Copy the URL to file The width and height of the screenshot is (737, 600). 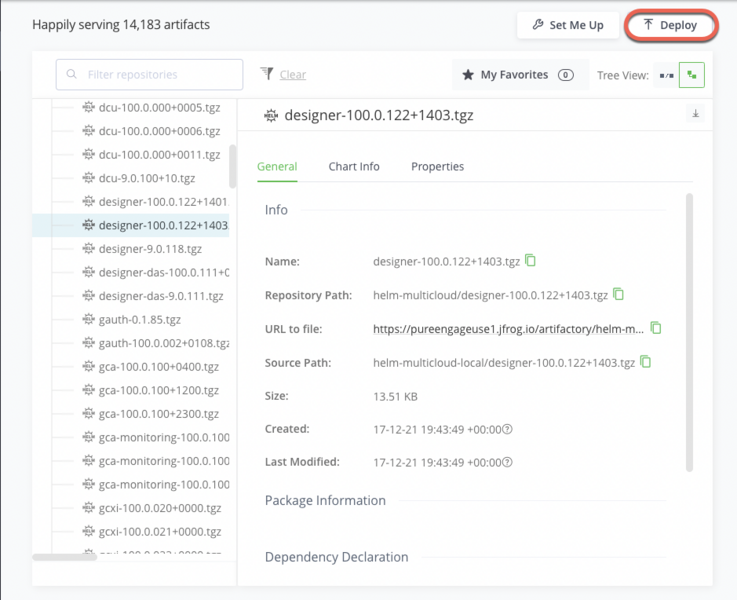656,328
